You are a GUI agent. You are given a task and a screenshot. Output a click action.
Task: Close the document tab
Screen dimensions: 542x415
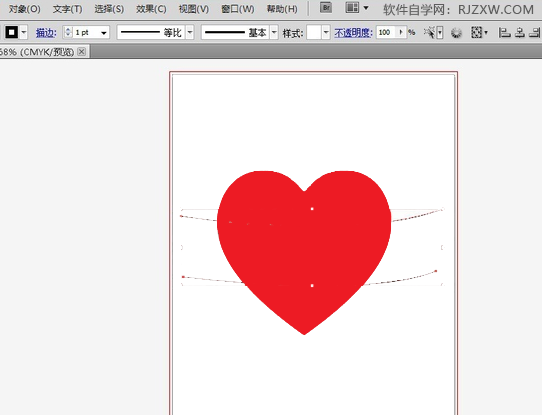pyautogui.click(x=82, y=51)
